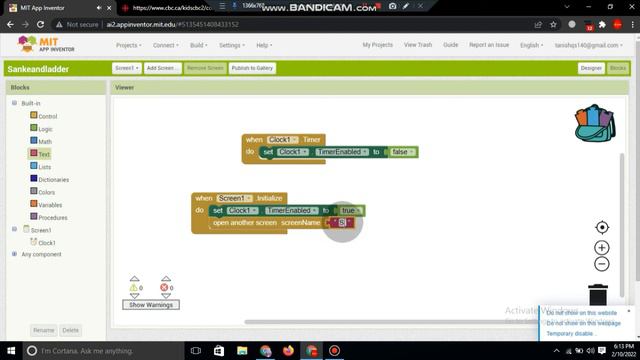Zoom out the blocks workspace

[x=602, y=264]
